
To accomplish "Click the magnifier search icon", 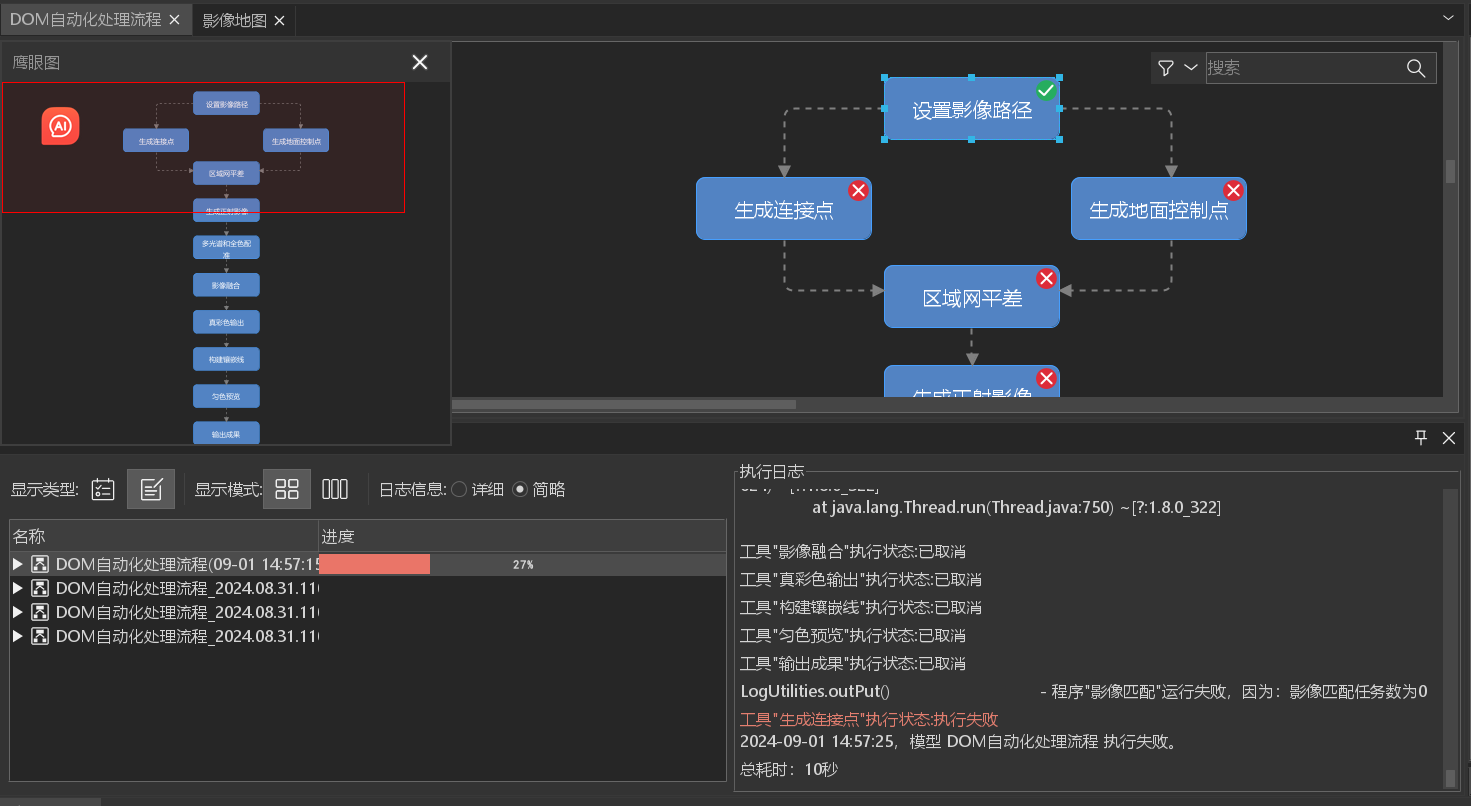I will (1416, 68).
